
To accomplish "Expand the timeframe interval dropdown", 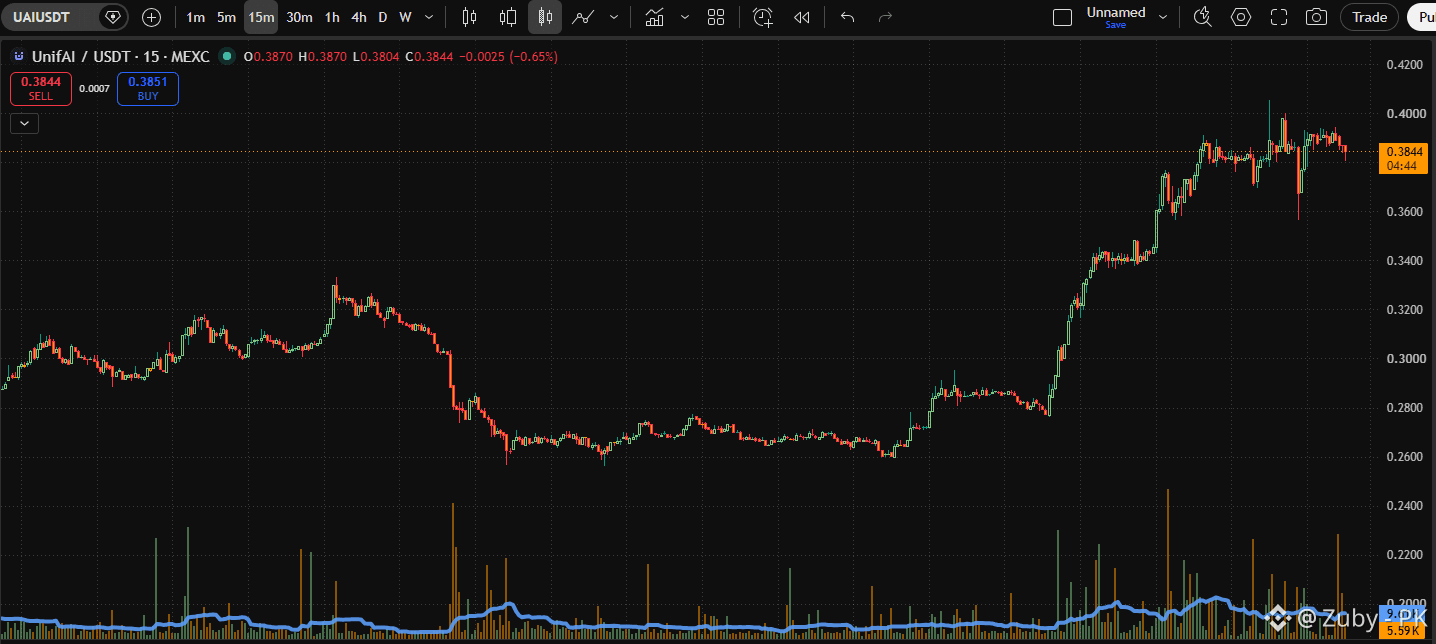I will coord(429,17).
